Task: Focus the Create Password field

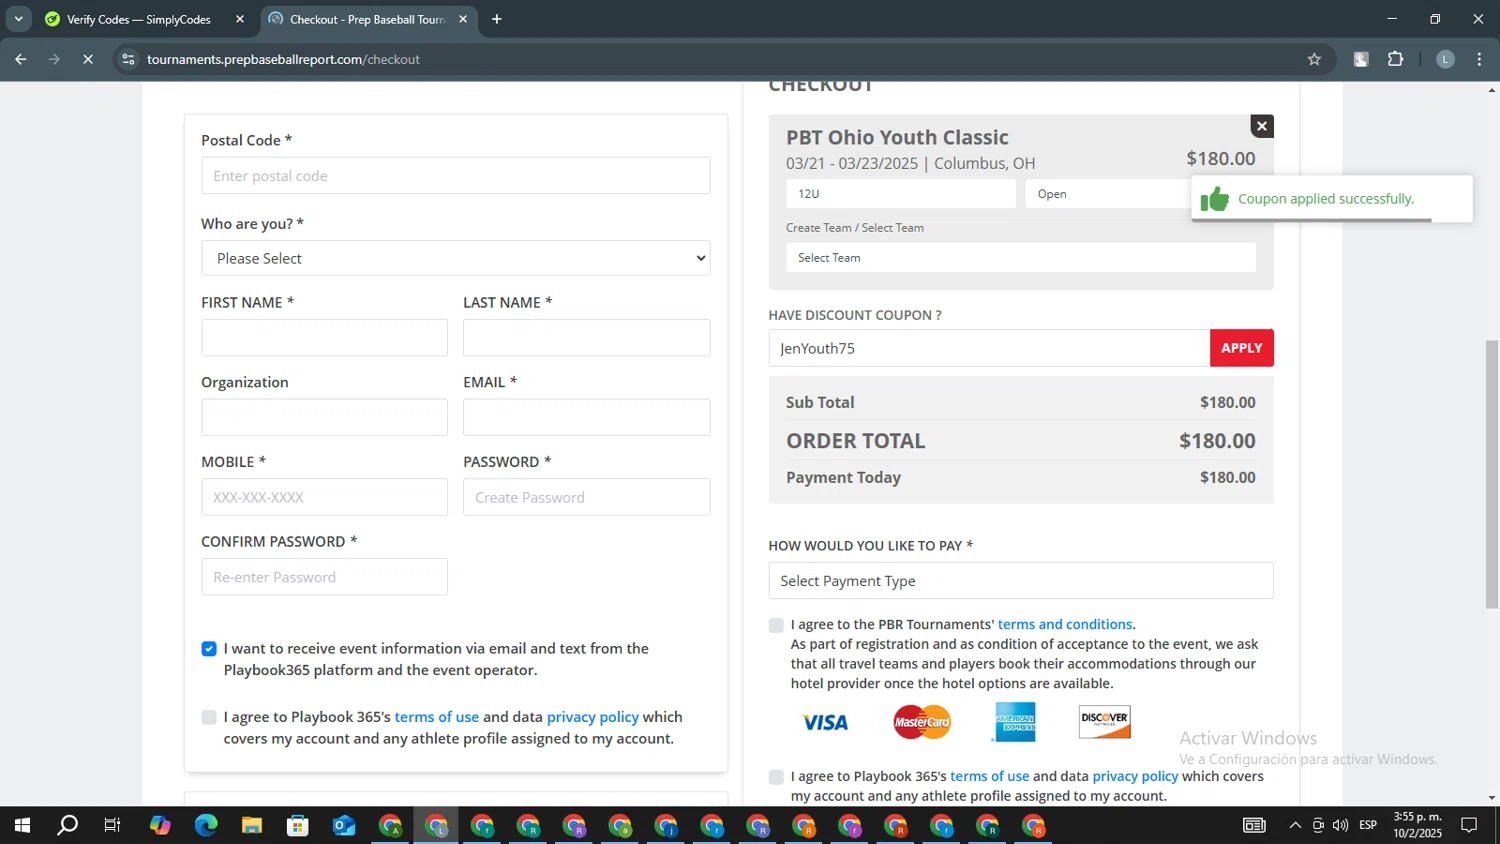Action: pos(587,497)
